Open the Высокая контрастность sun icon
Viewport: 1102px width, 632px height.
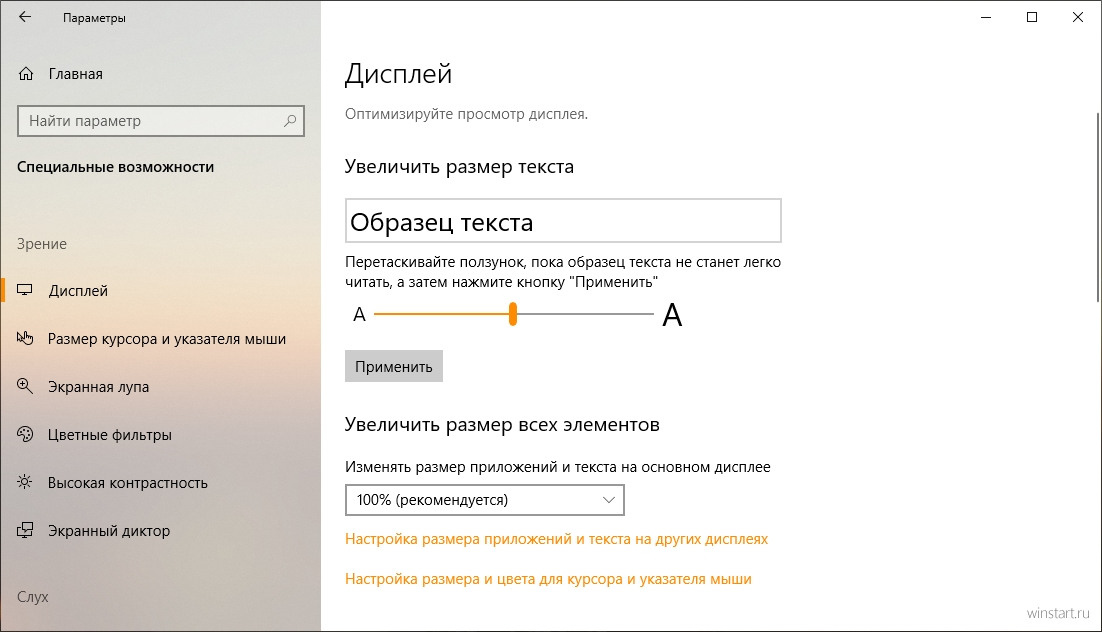[x=25, y=482]
